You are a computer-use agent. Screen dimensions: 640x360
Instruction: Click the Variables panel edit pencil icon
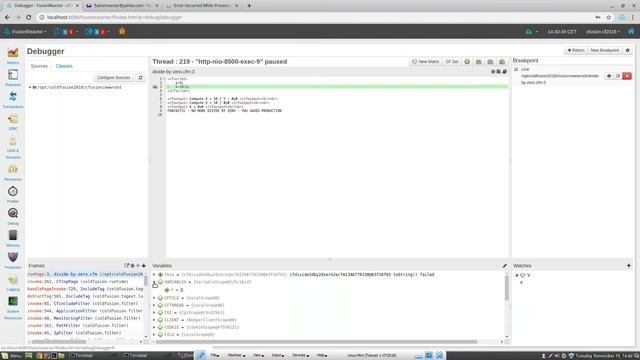pyautogui.click(x=504, y=266)
